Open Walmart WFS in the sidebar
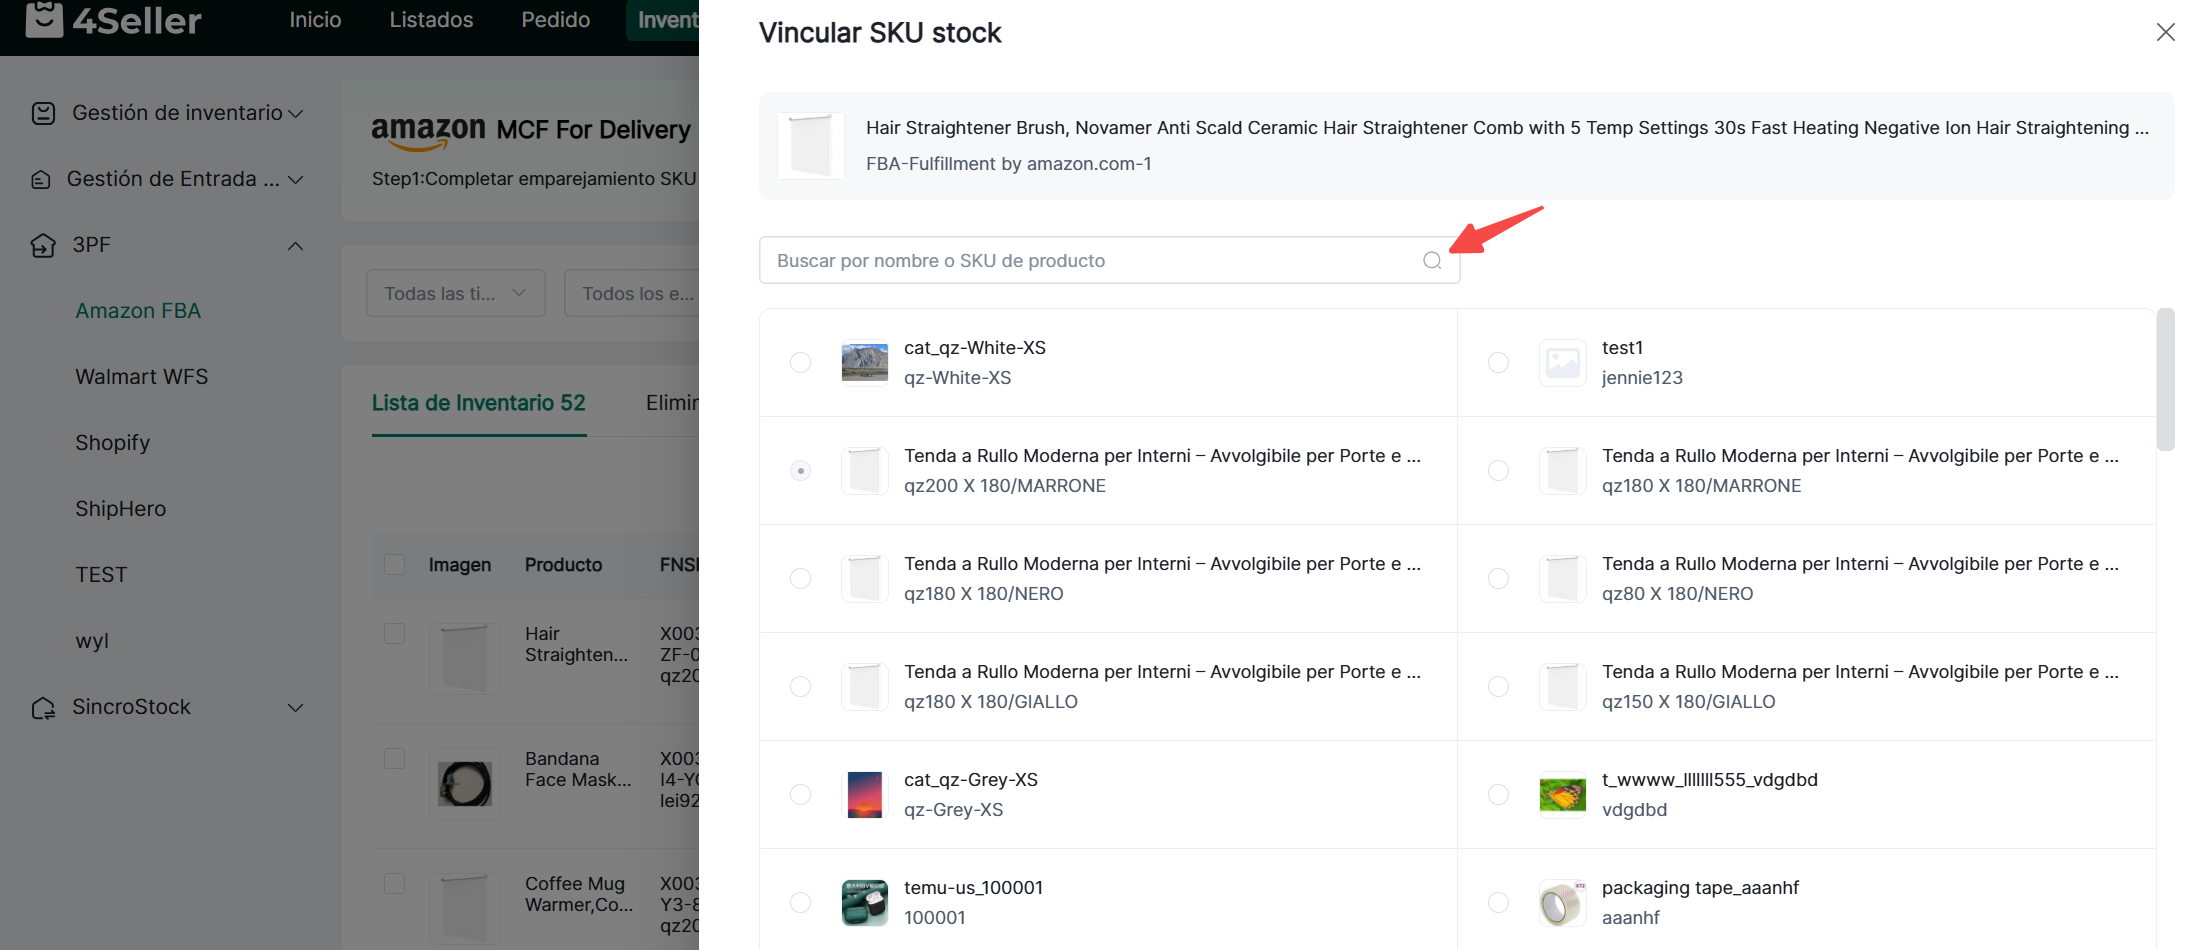 click(141, 377)
